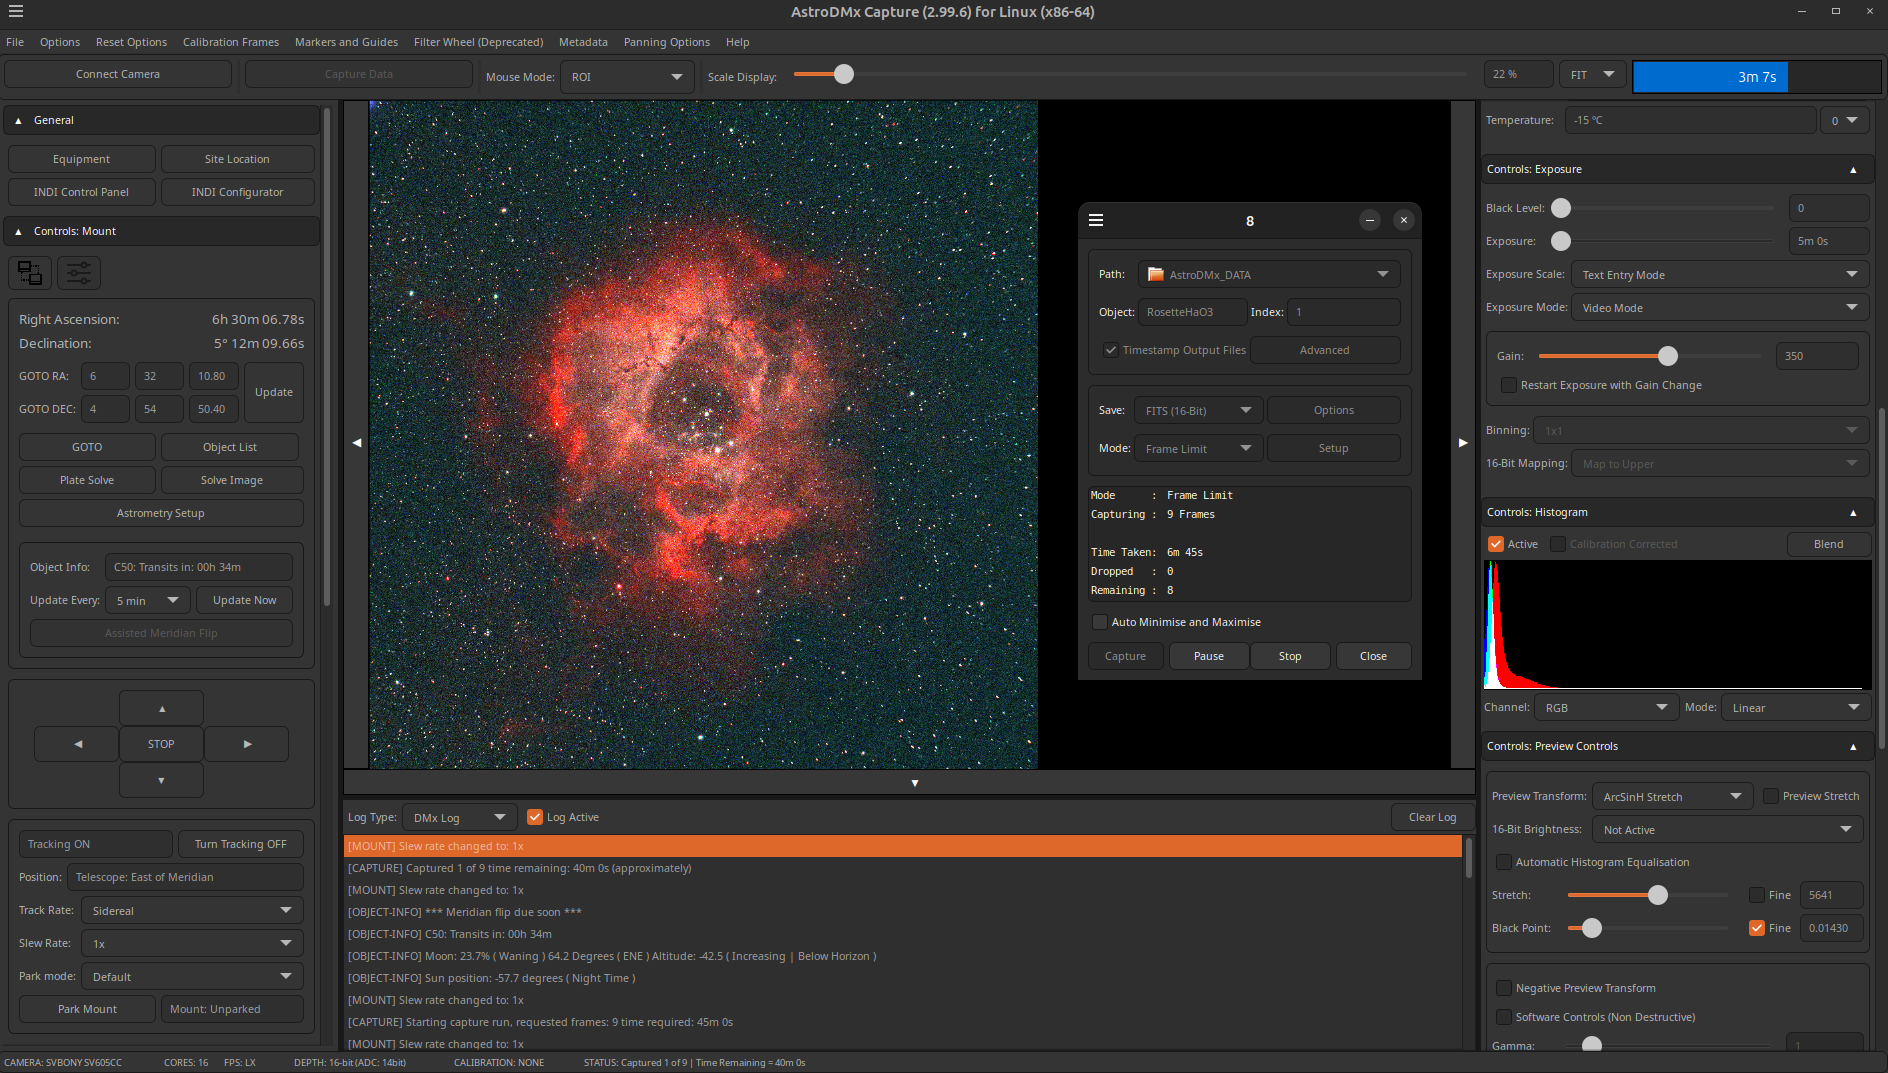1888x1073 pixels.
Task: Disable histogram Active checkbox
Action: pyautogui.click(x=1496, y=544)
